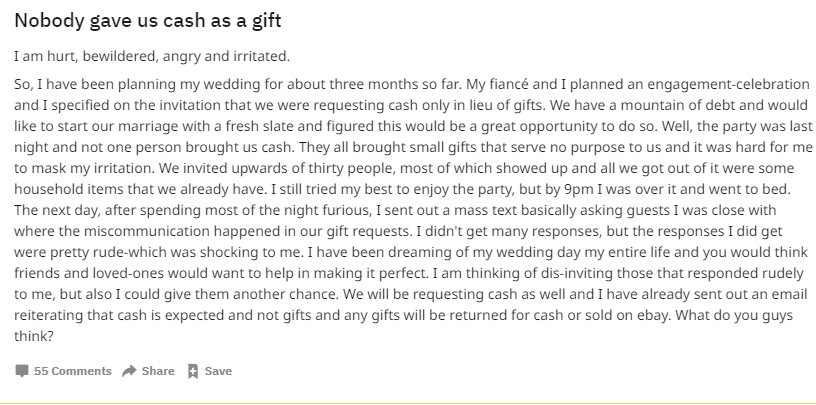Click the phrase "mountain of debt"
816x405 pixels.
click(678, 105)
